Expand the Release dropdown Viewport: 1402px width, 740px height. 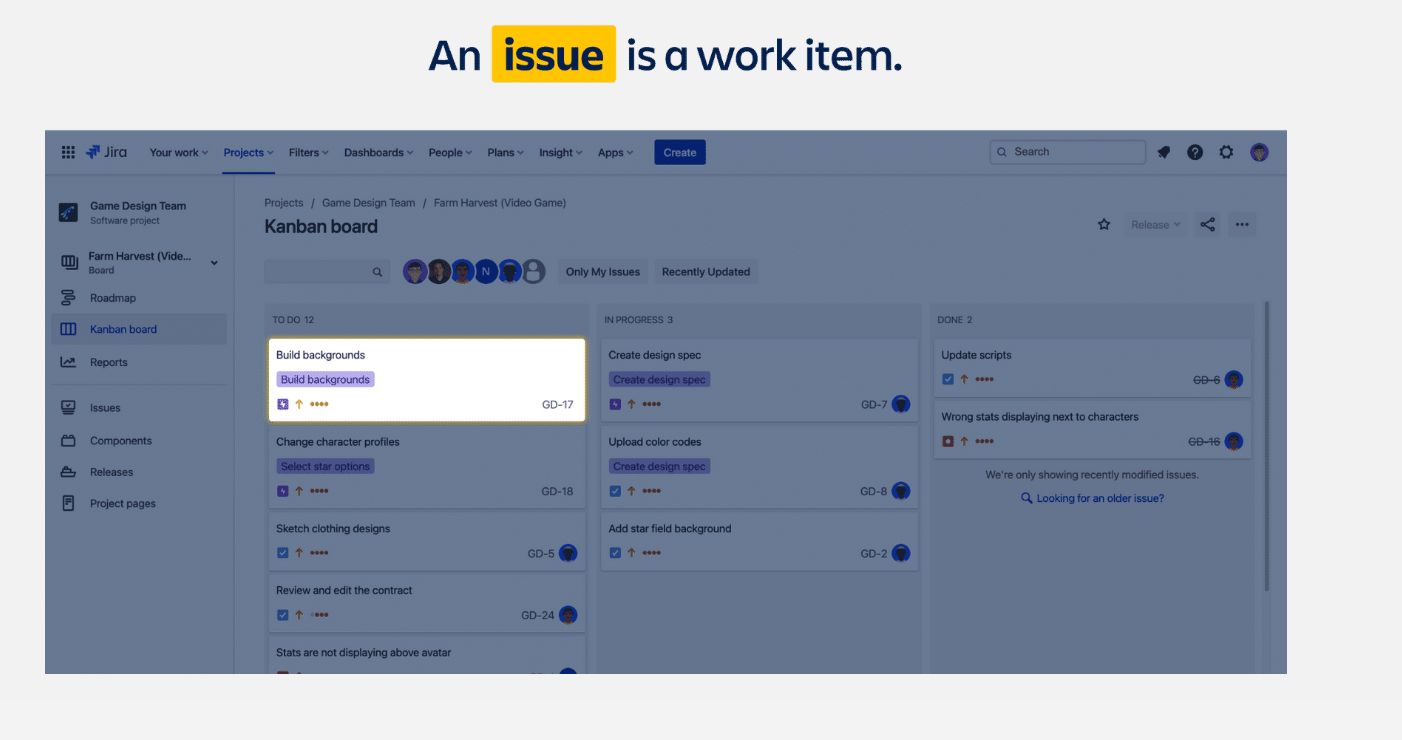(1155, 224)
